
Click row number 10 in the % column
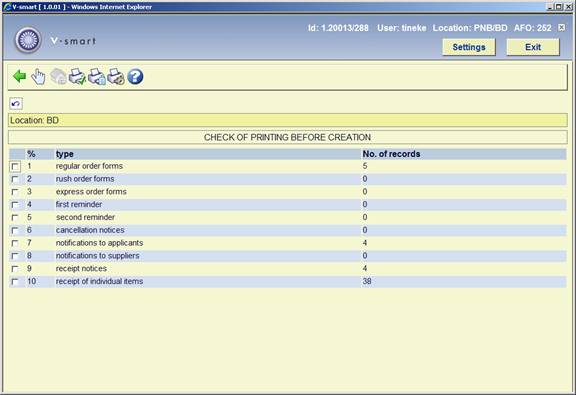(32, 281)
